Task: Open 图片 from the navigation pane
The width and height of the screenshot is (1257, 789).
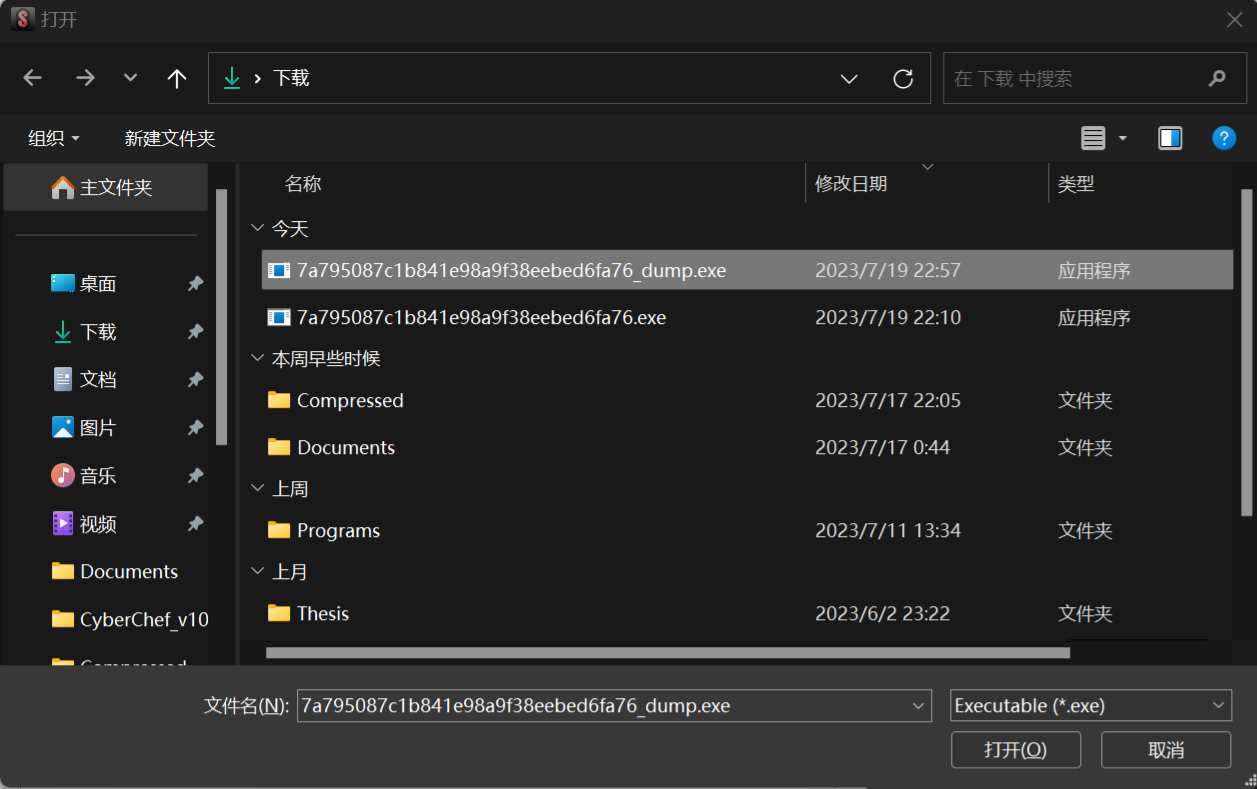Action: pos(98,428)
